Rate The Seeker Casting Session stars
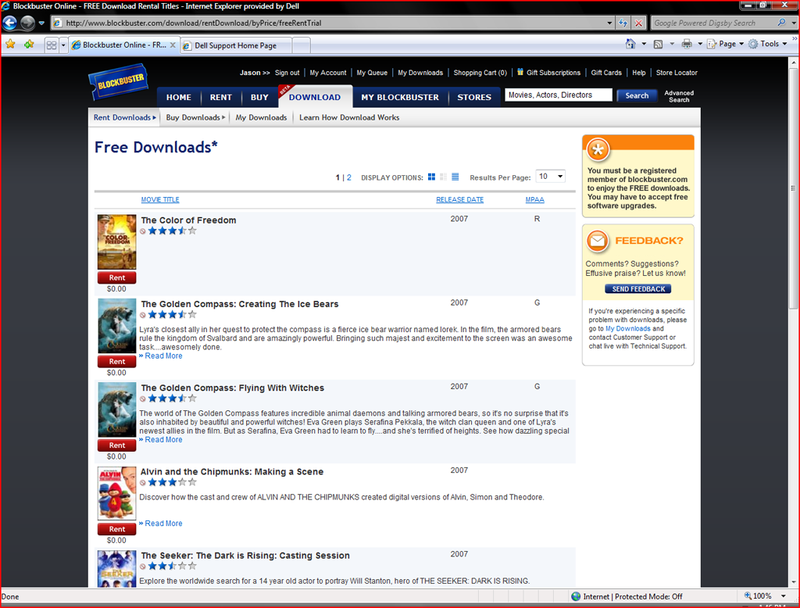 pyautogui.click(x=172, y=566)
